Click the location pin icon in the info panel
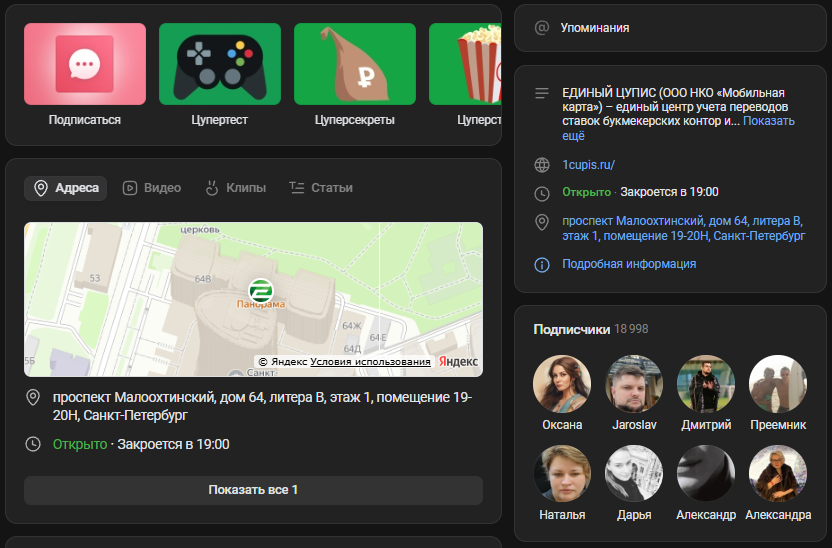 click(x=542, y=222)
